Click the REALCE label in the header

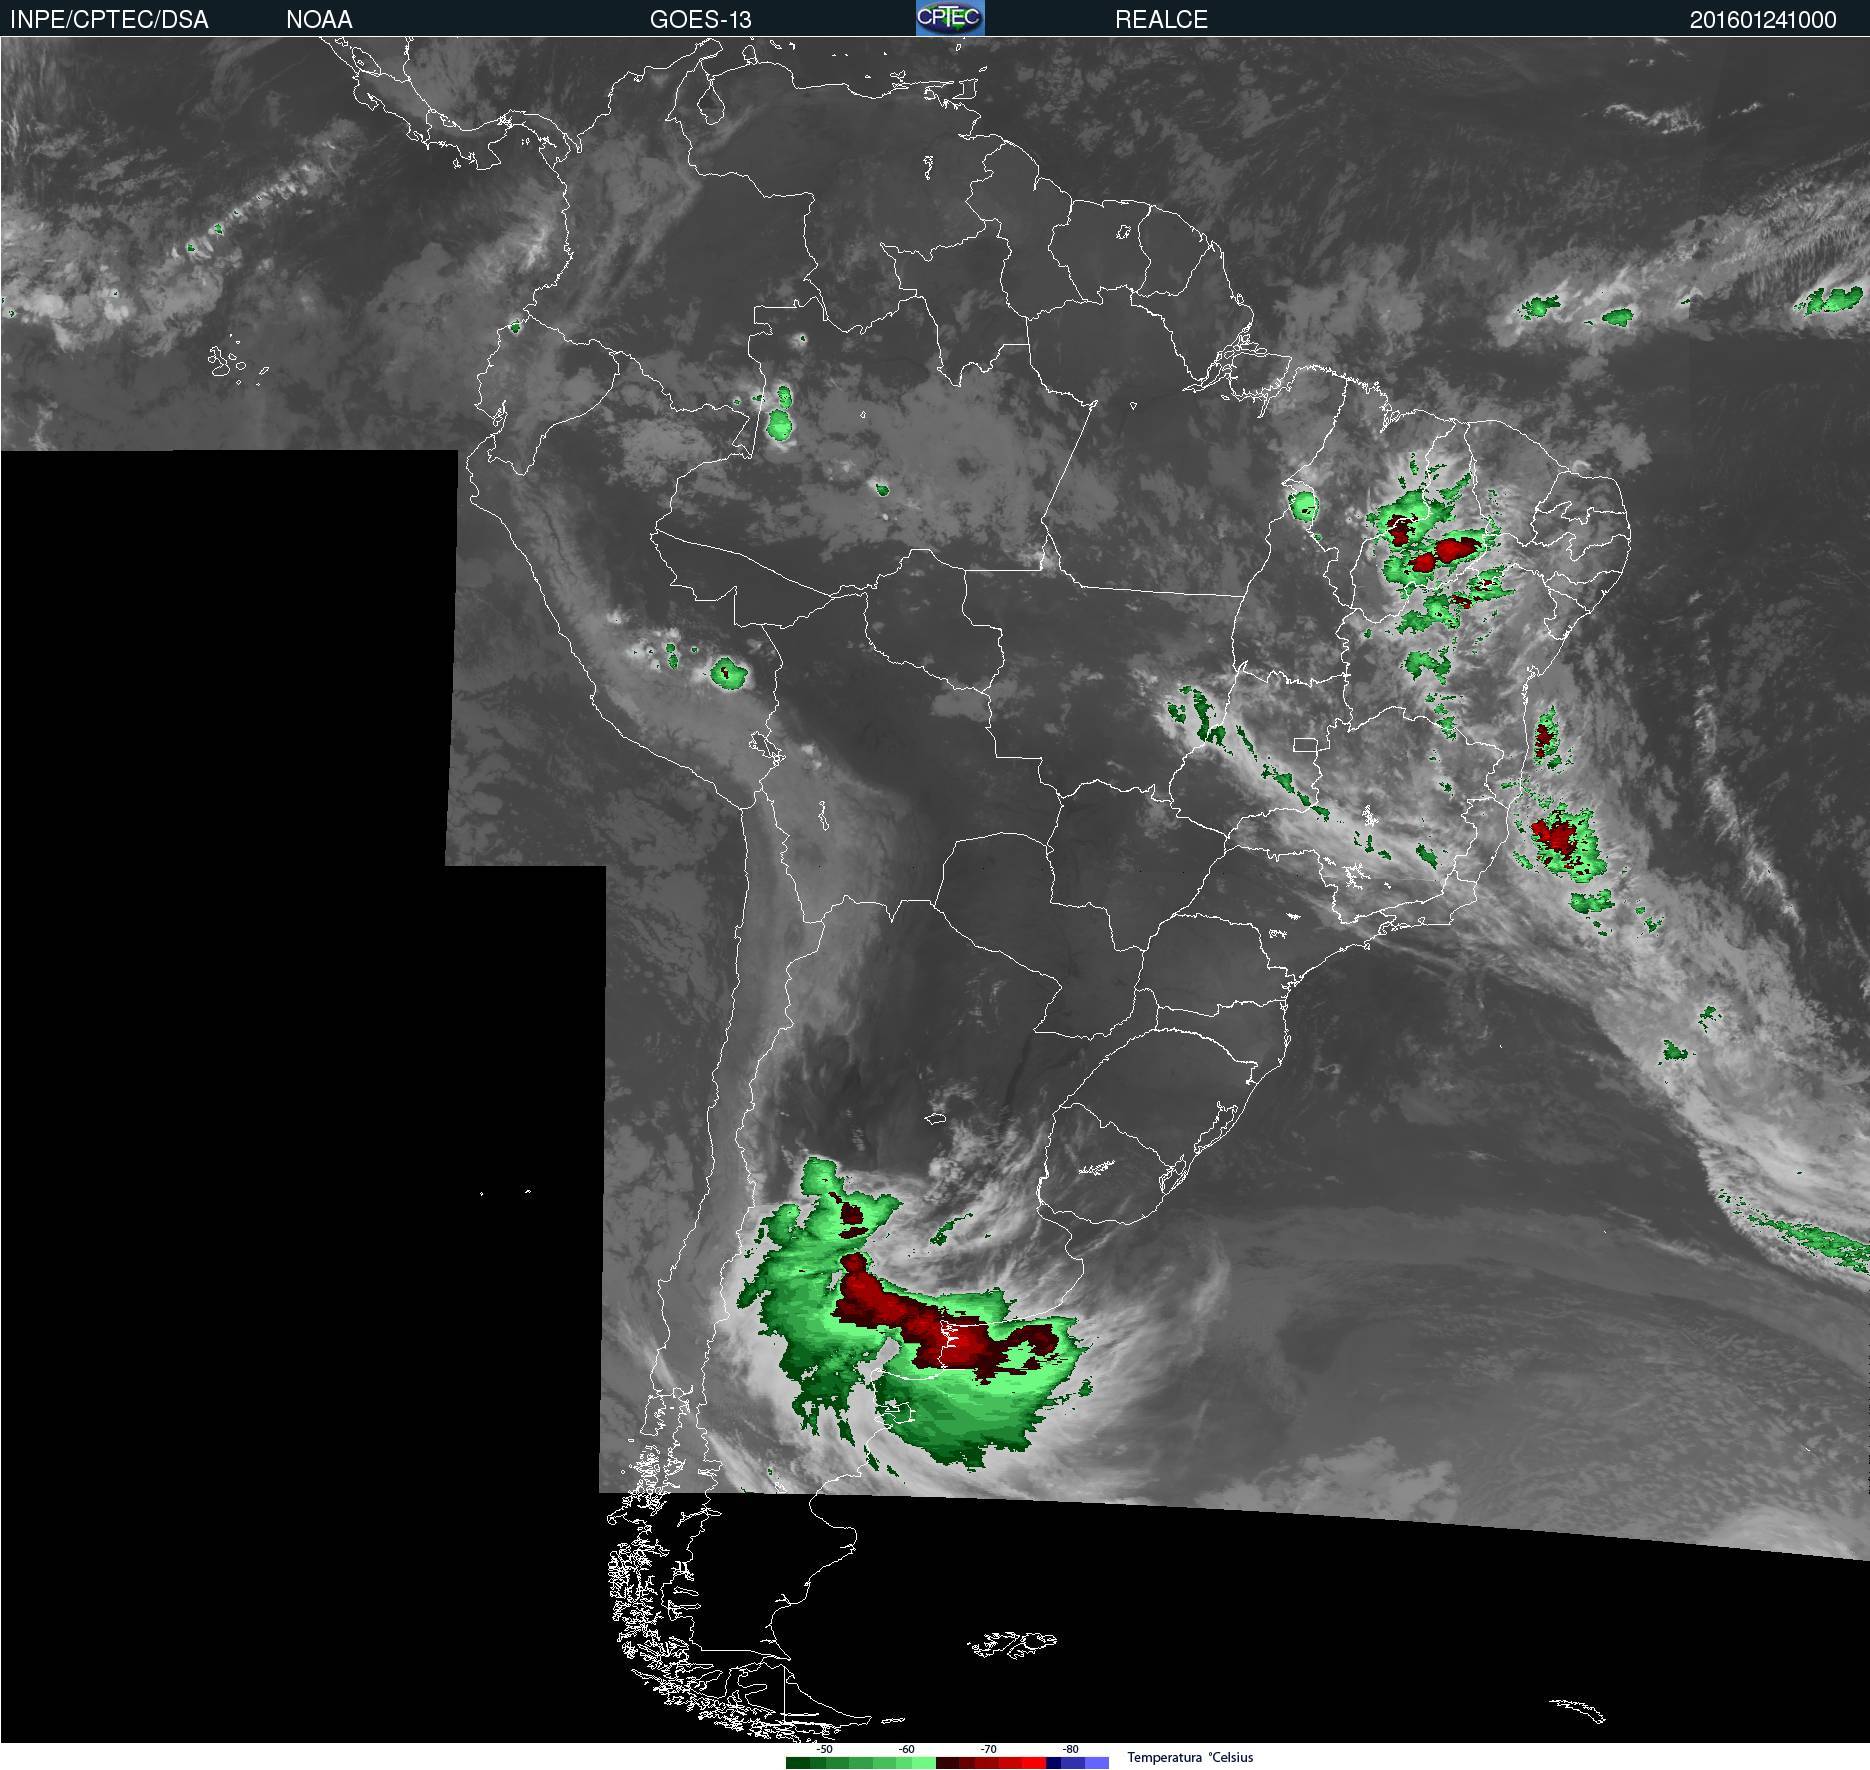[x=1161, y=20]
